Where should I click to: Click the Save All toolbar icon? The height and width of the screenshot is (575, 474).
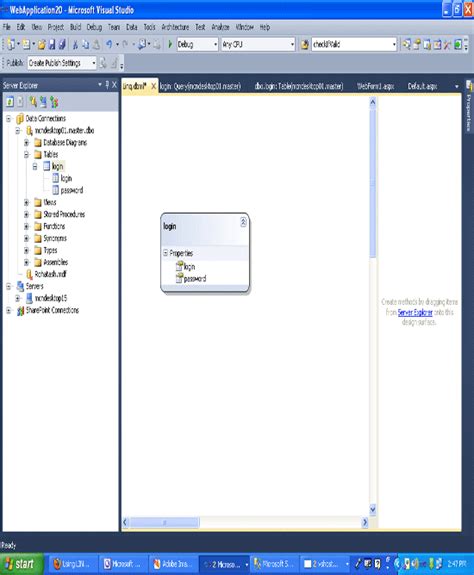click(62, 45)
